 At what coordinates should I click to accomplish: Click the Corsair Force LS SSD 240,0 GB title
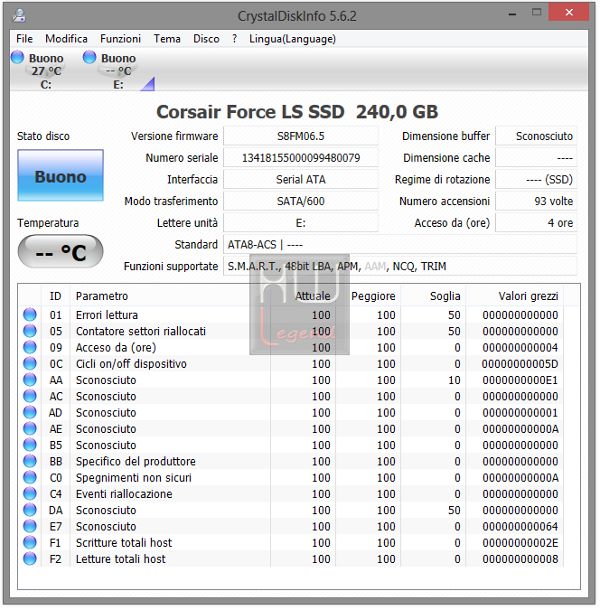(x=297, y=112)
